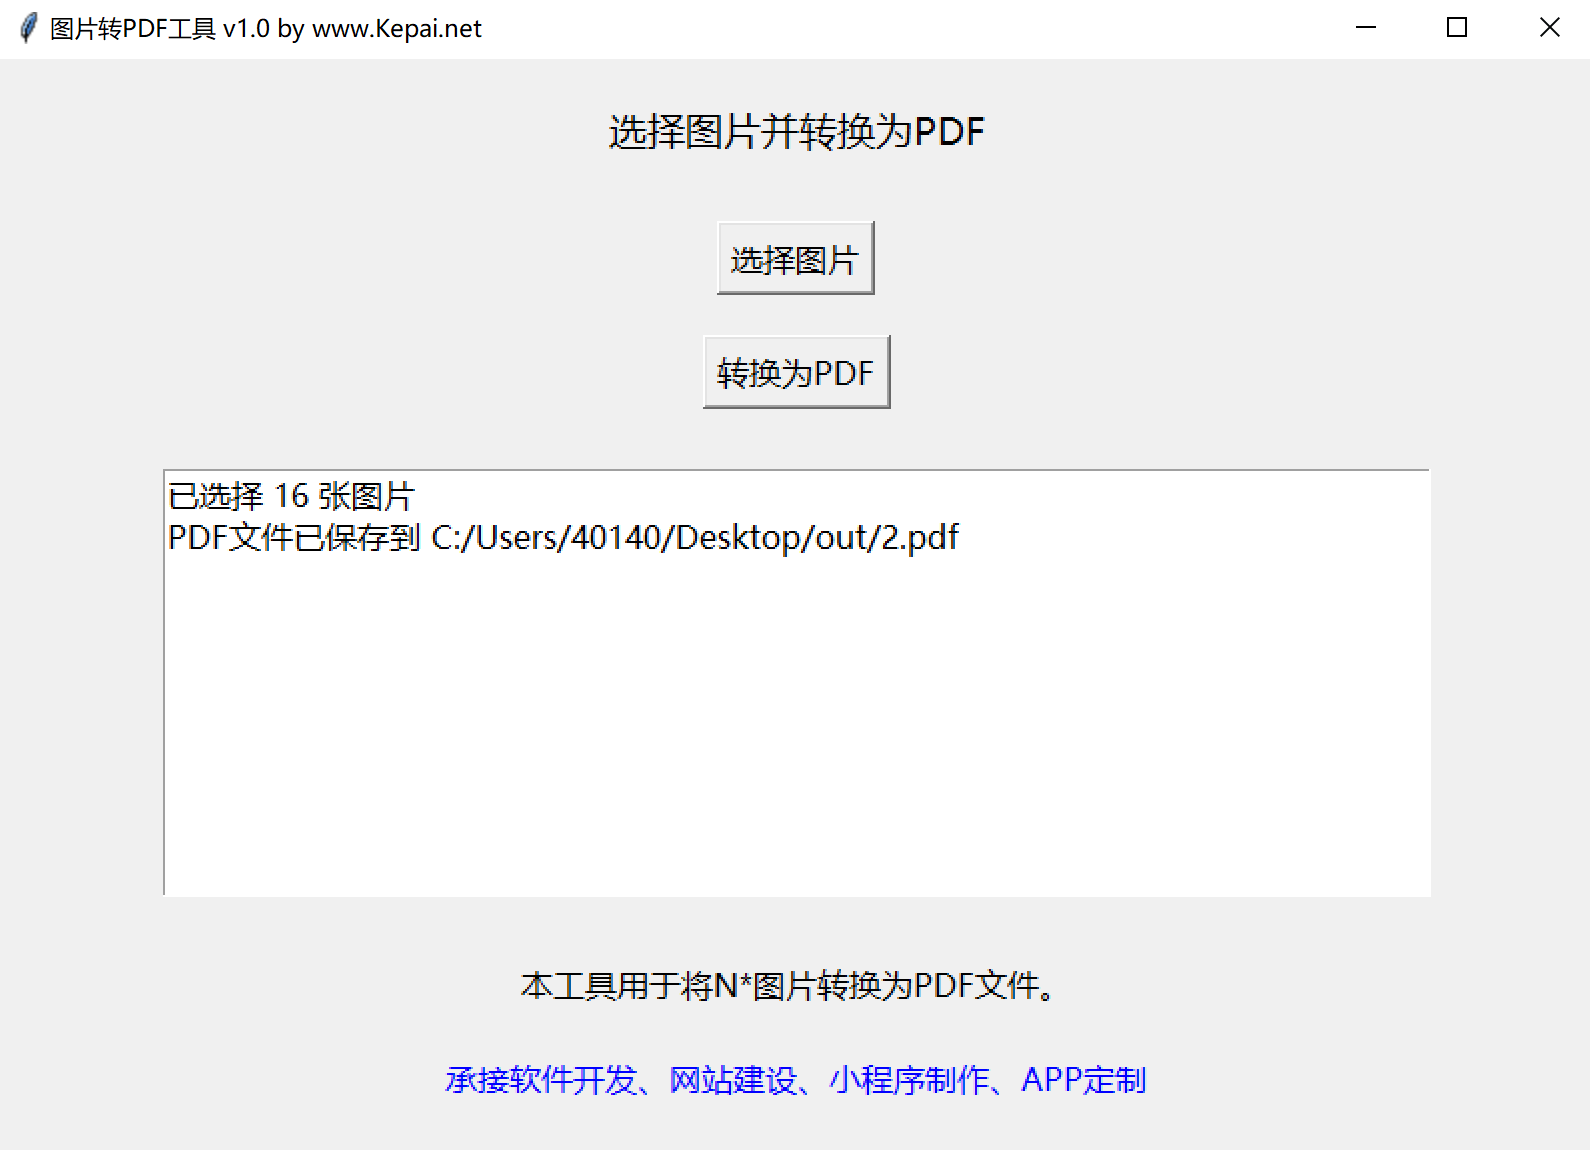Image resolution: width=1590 pixels, height=1150 pixels.
Task: Click the PDF文件已保存到 text in the log
Action: [294, 538]
